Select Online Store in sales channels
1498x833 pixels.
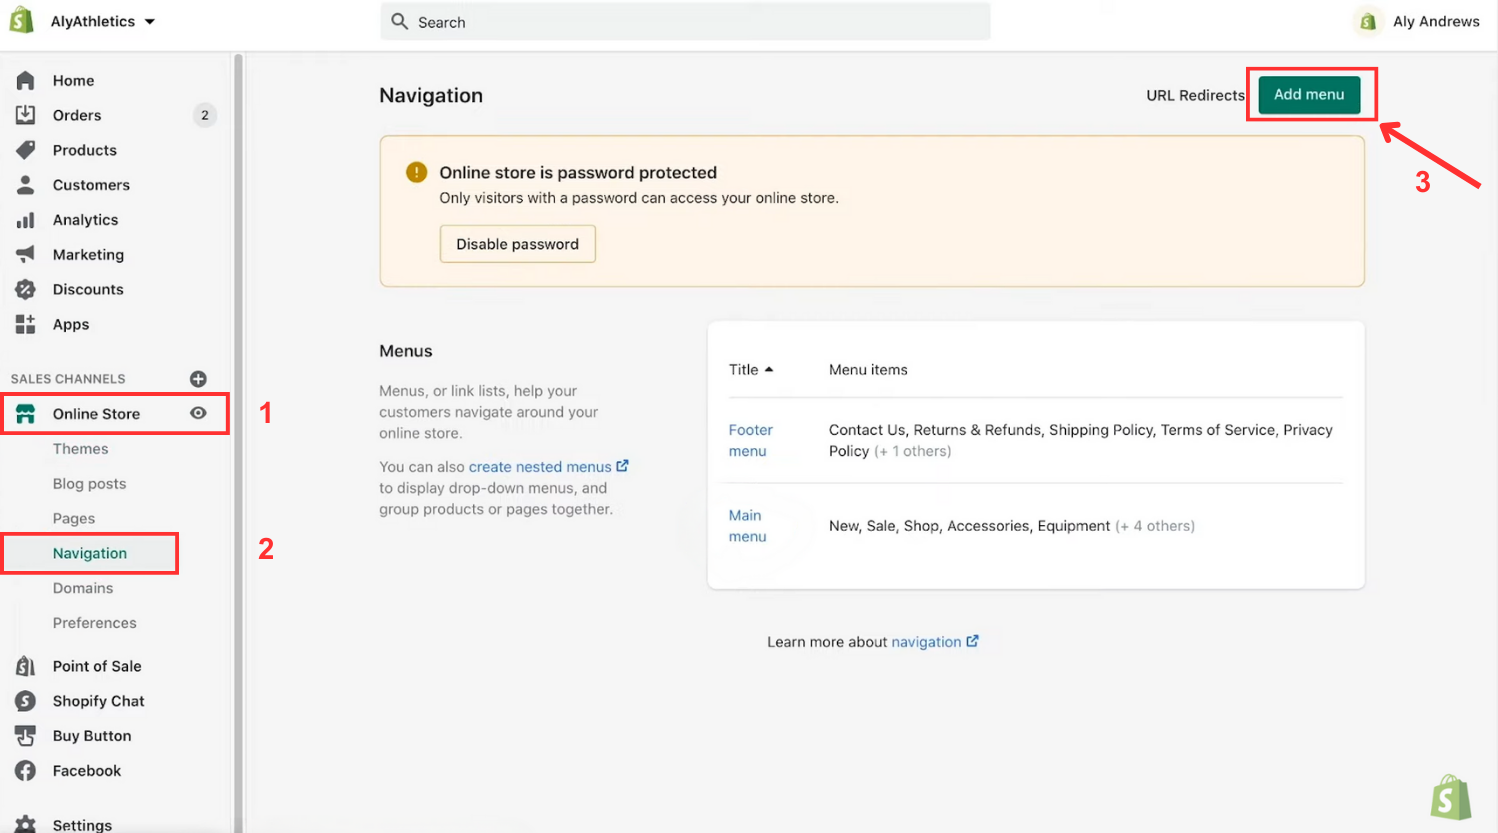pos(96,414)
